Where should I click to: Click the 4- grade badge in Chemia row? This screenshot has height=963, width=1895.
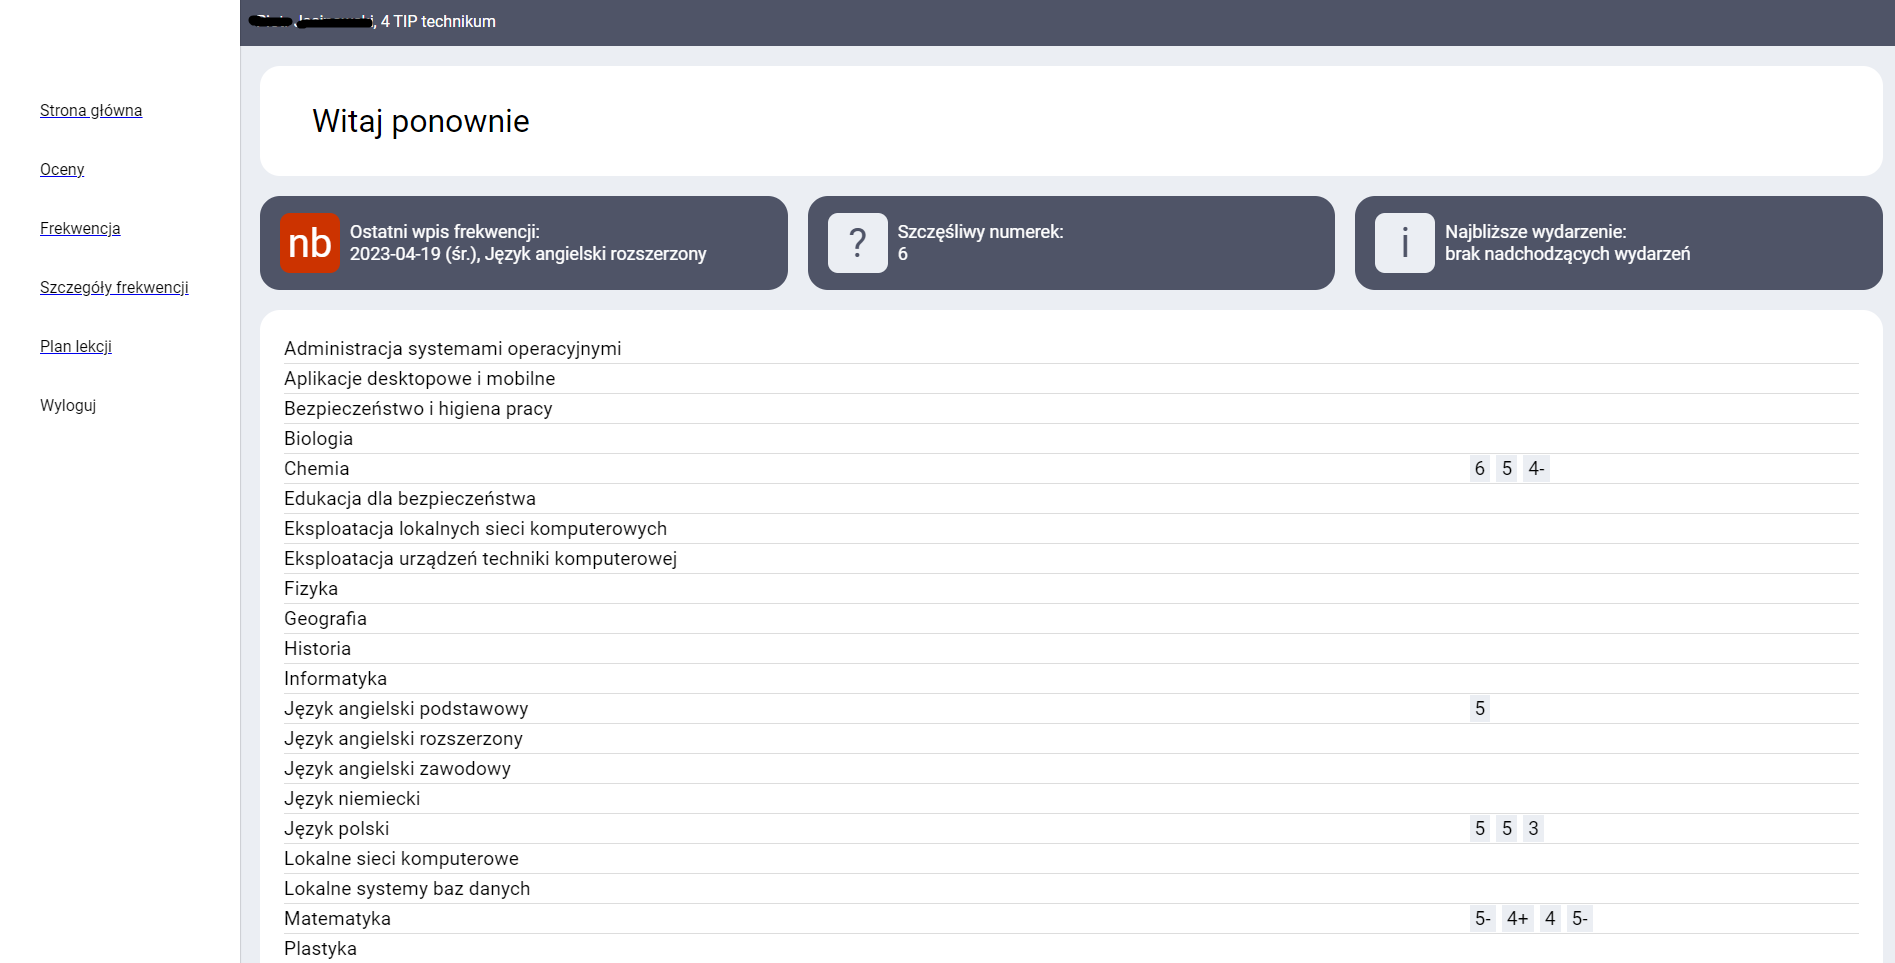click(1537, 468)
